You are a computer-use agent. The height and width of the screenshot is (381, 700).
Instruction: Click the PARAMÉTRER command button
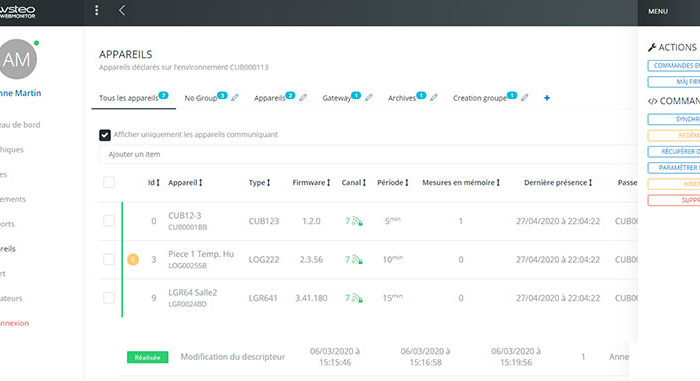click(x=674, y=167)
